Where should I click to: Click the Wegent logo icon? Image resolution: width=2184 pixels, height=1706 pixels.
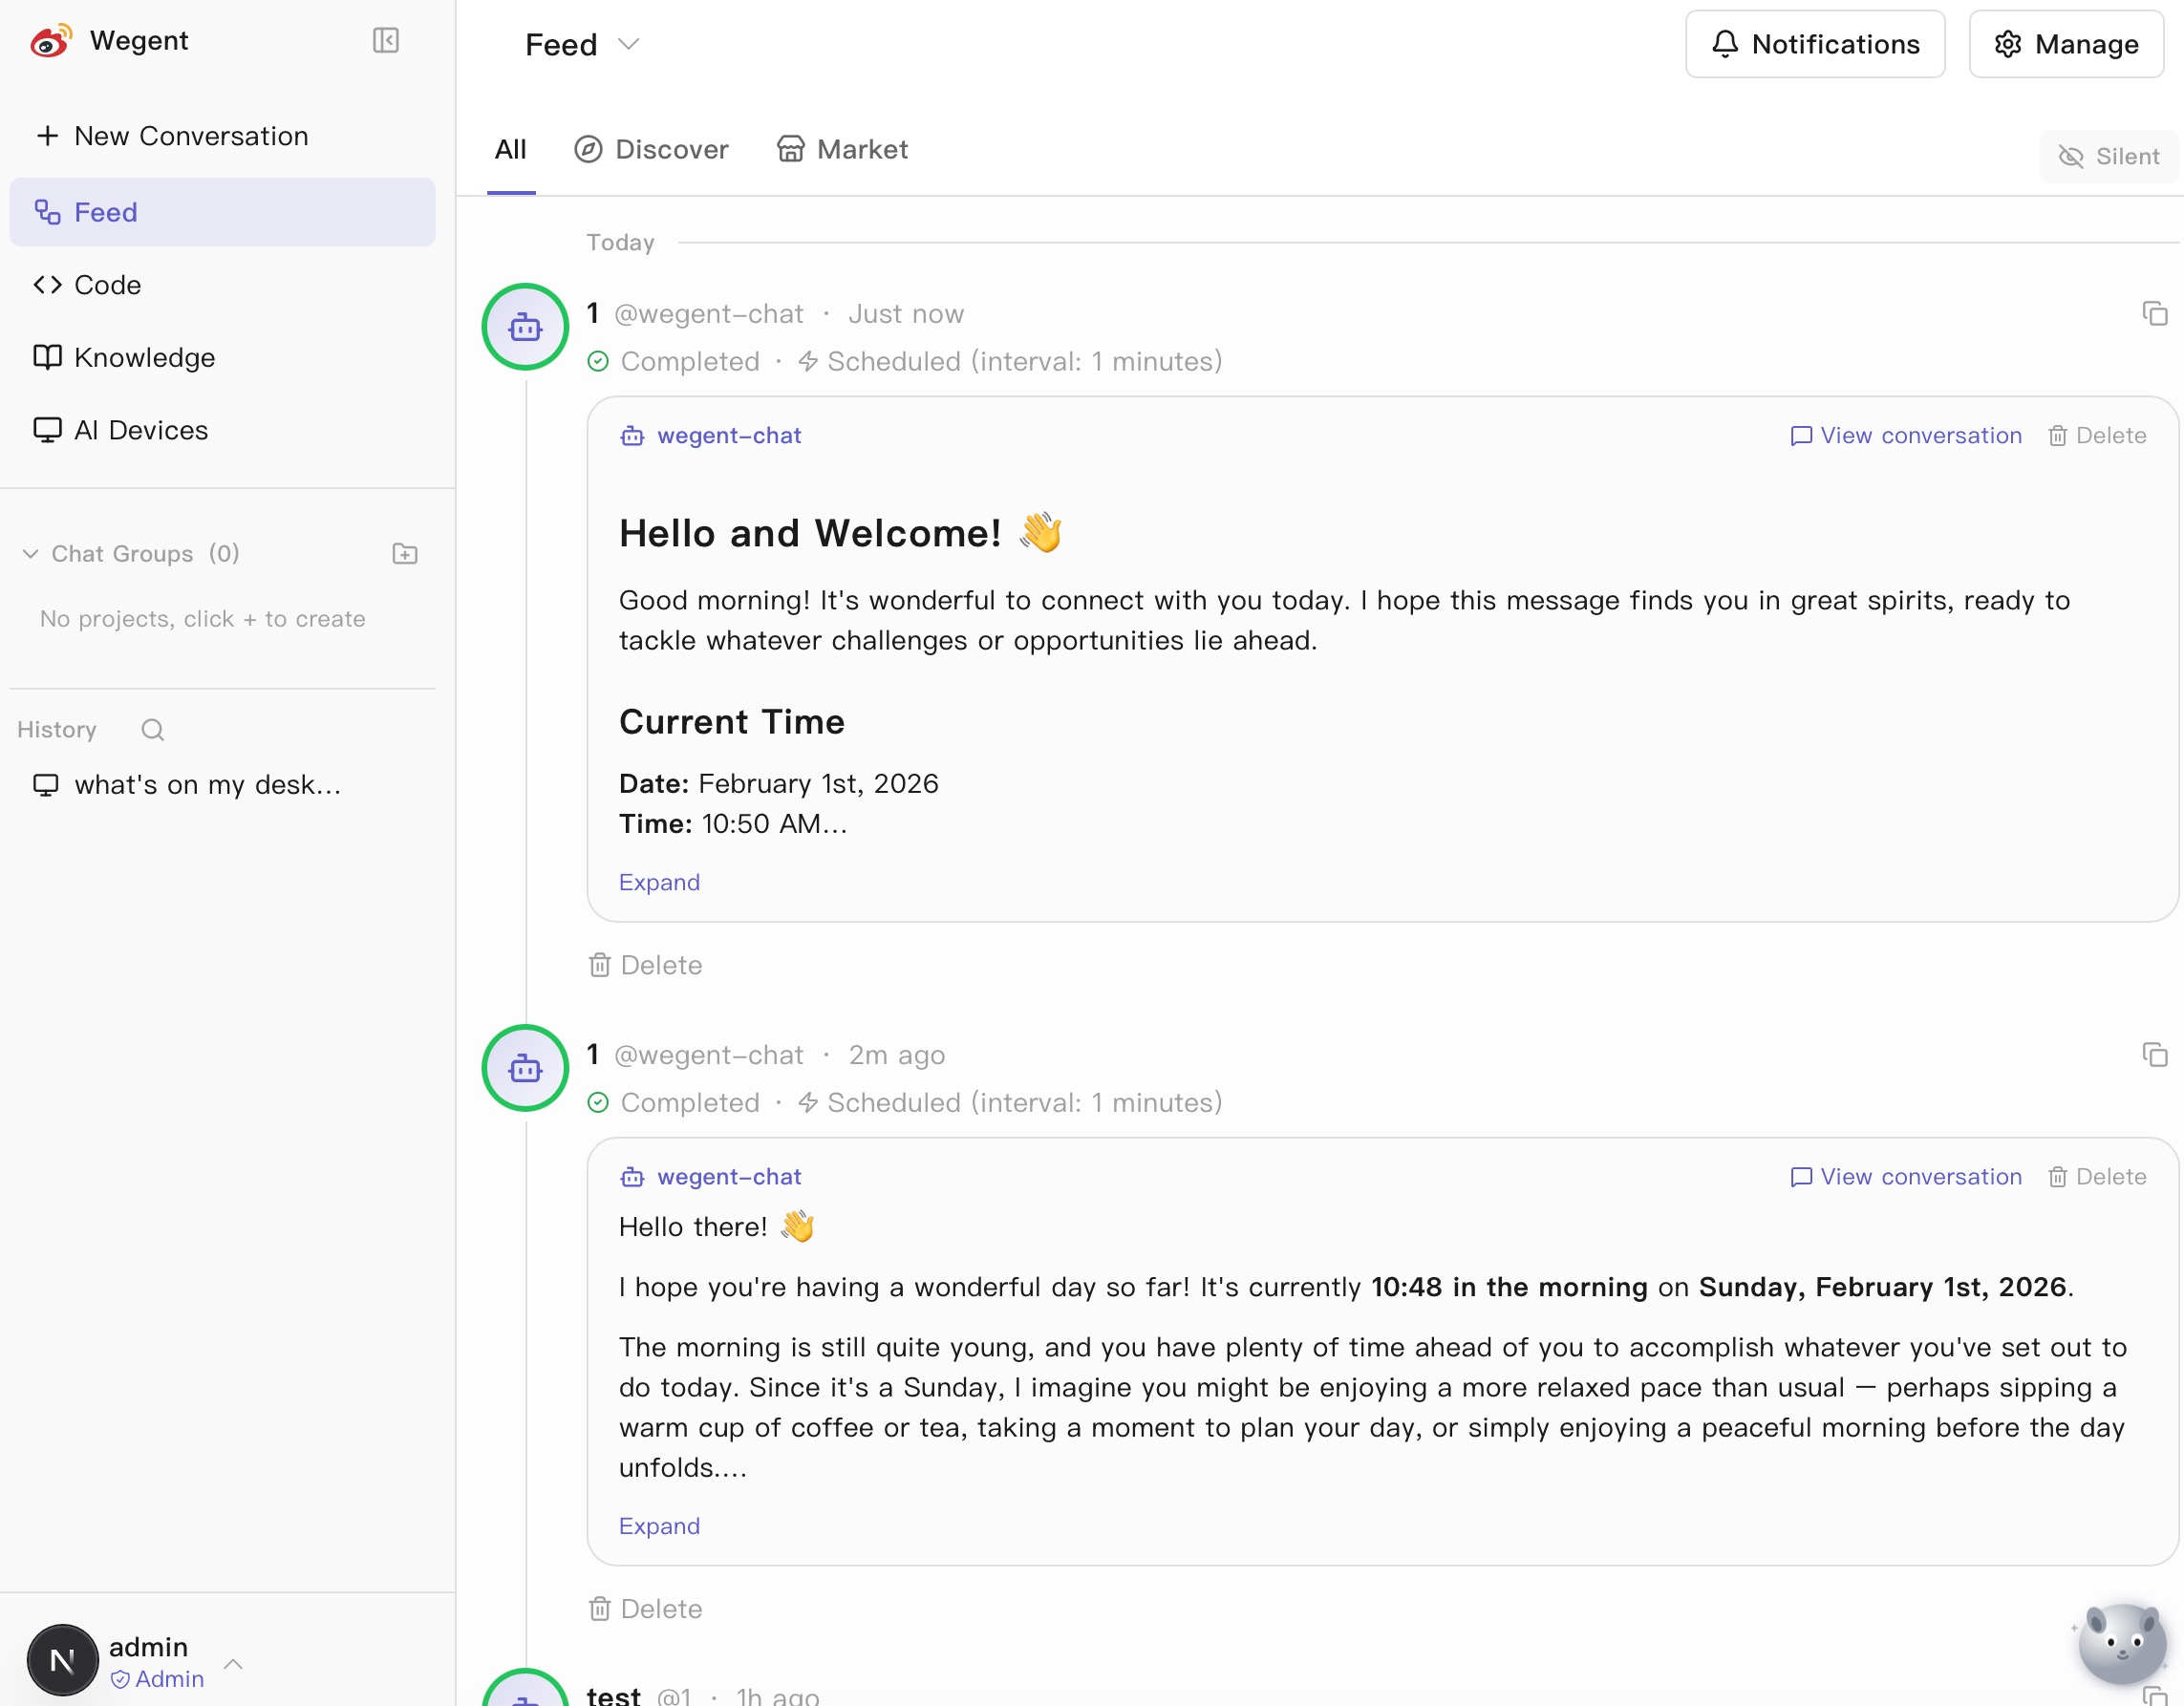point(50,41)
